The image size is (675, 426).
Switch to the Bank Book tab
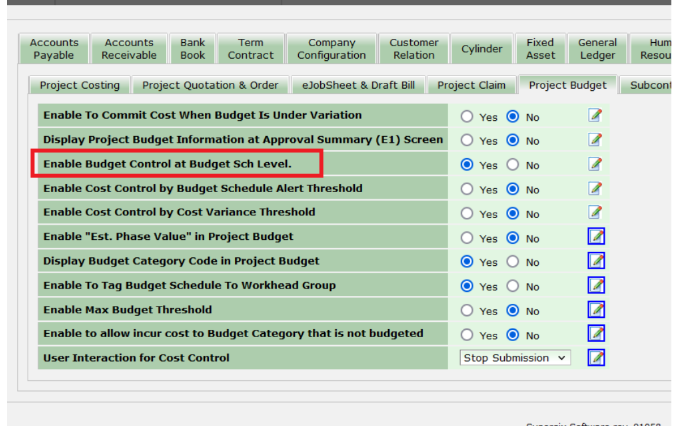click(x=192, y=49)
